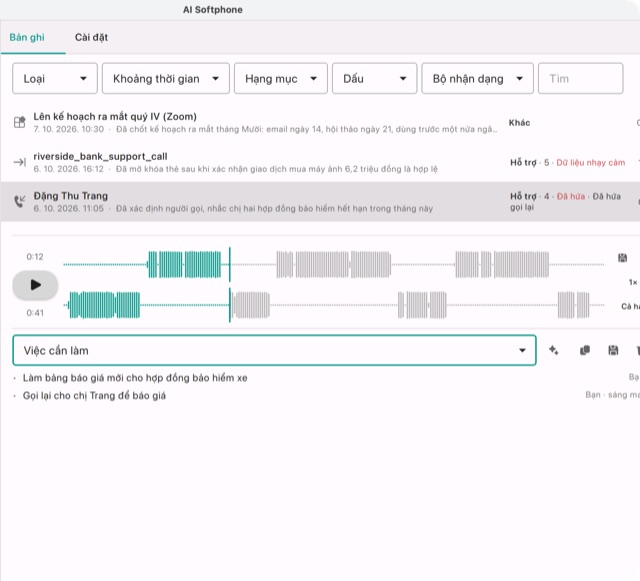The width and height of the screenshot is (640, 581).
Task: Click the summary starting with Đã xác định người gọi
Action: (x=274, y=209)
